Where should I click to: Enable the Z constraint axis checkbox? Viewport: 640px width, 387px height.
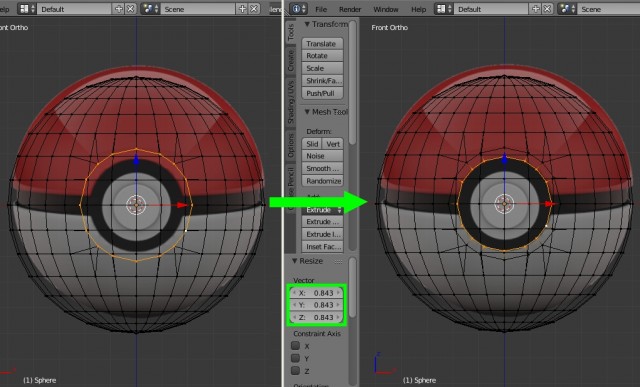point(296,371)
